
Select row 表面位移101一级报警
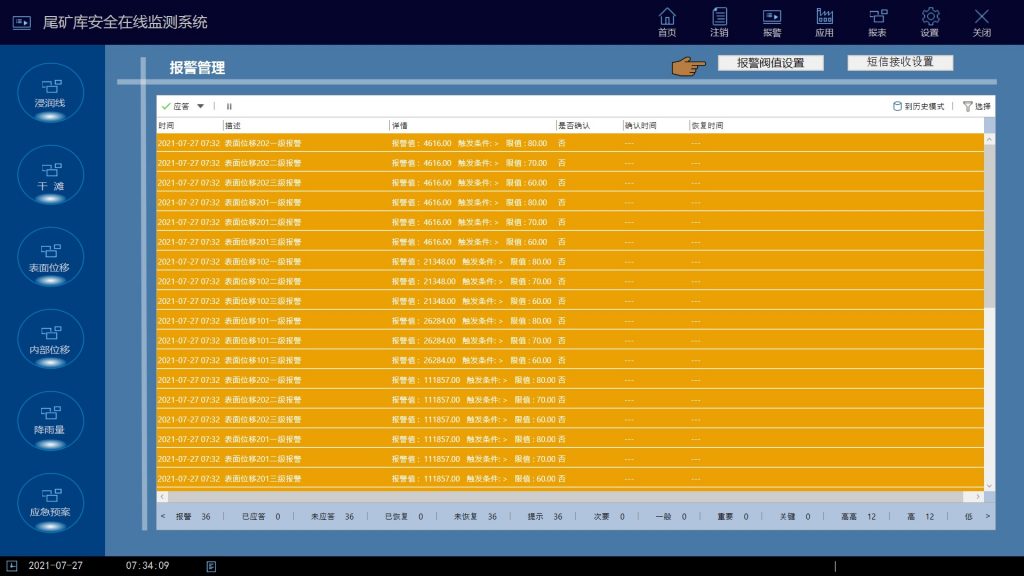570,321
